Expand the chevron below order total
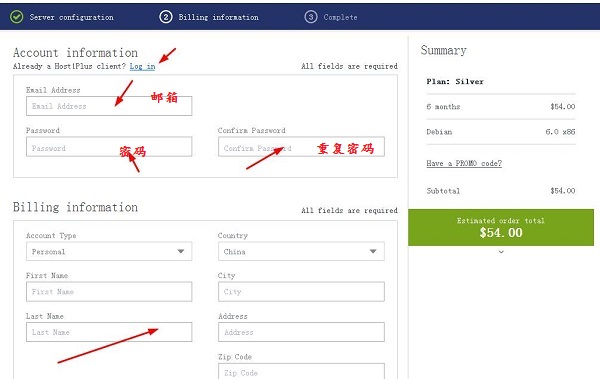The width and height of the screenshot is (600, 379). [501, 252]
